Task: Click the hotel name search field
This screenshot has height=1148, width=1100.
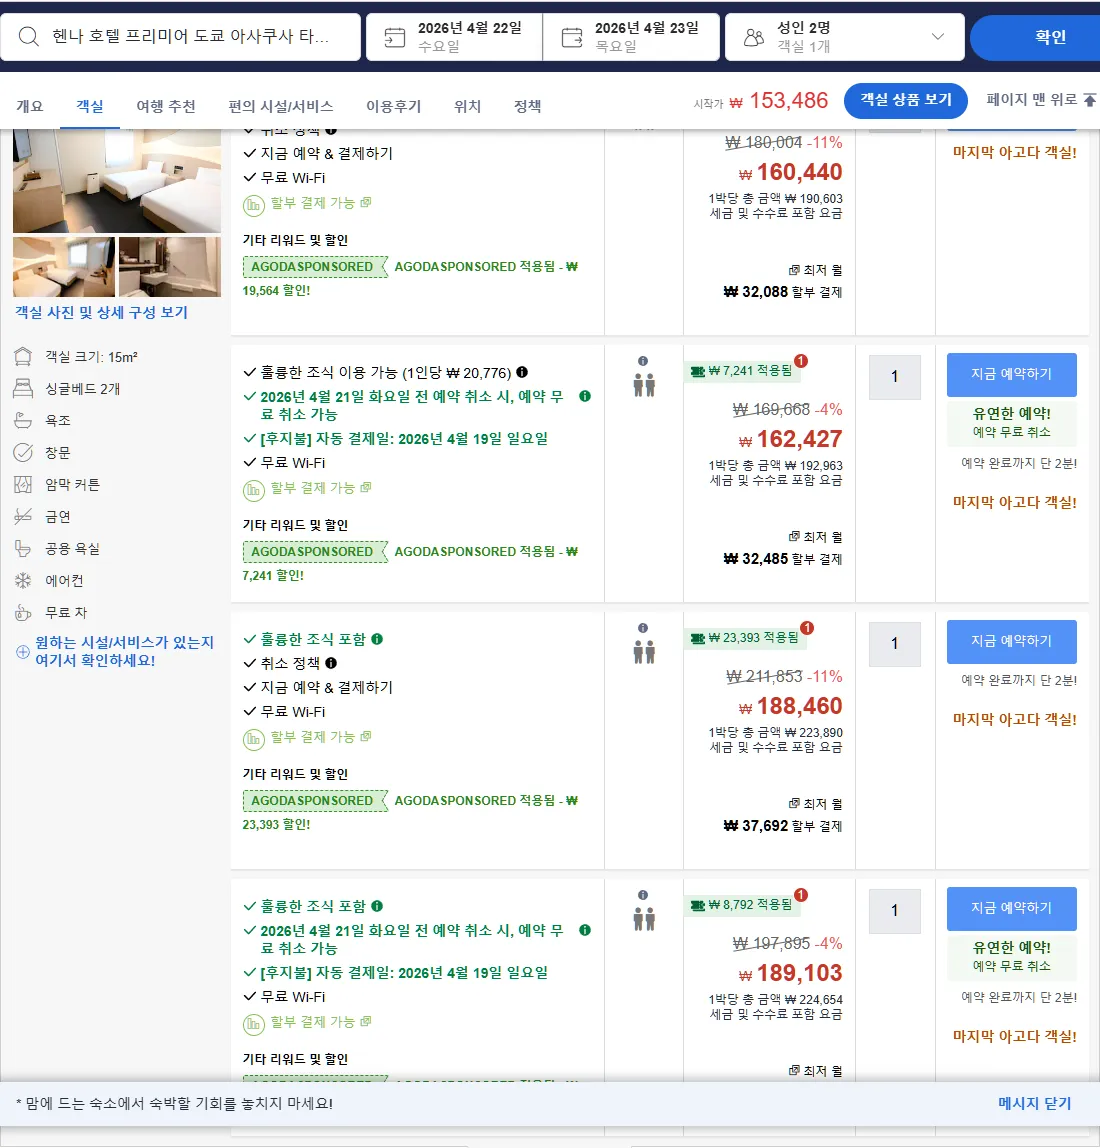Action: tap(180, 37)
